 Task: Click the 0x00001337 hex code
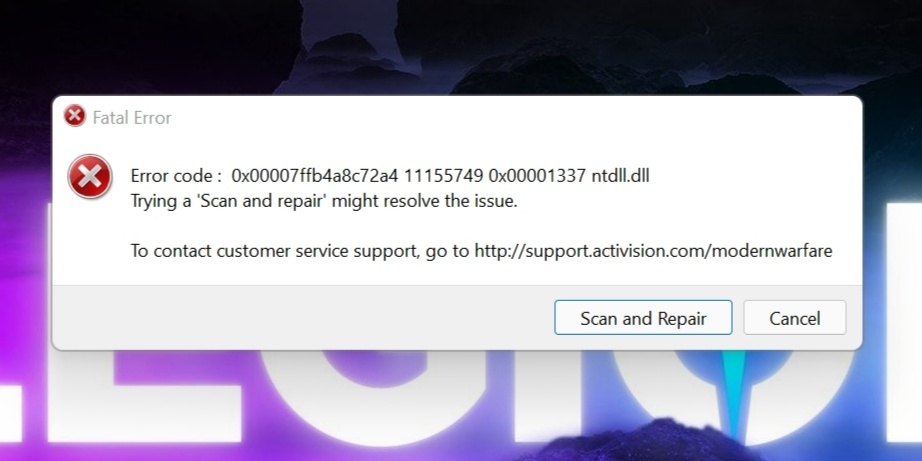pos(537,175)
